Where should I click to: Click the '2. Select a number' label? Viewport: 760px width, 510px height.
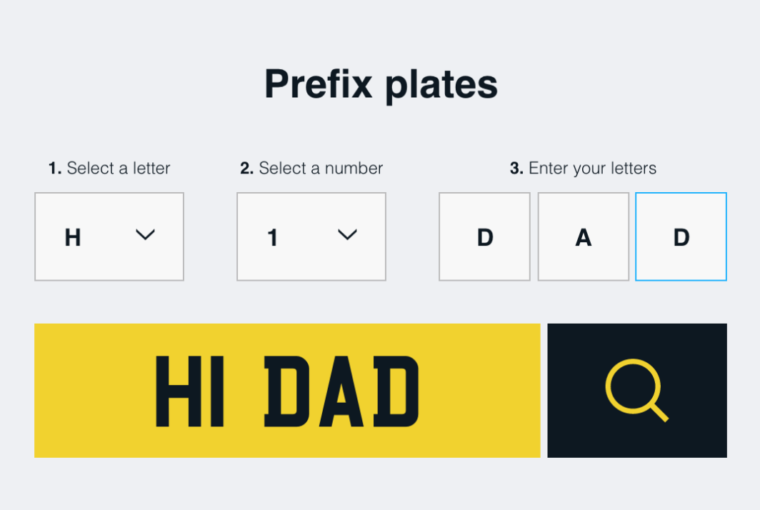point(311,168)
